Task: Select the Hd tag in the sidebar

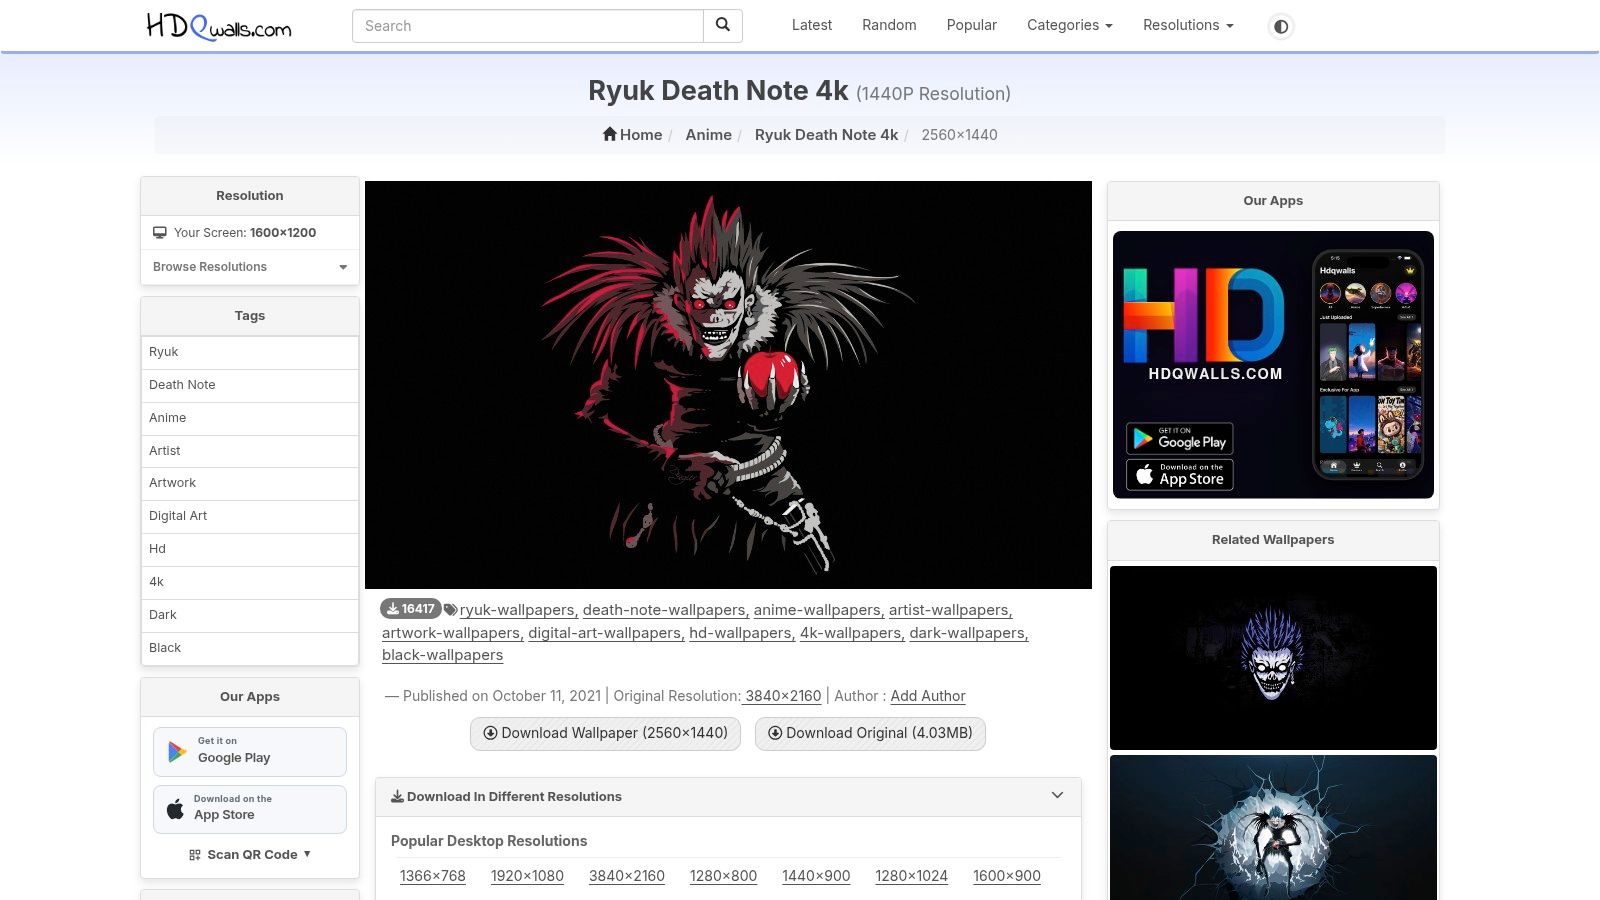Action: tap(250, 549)
